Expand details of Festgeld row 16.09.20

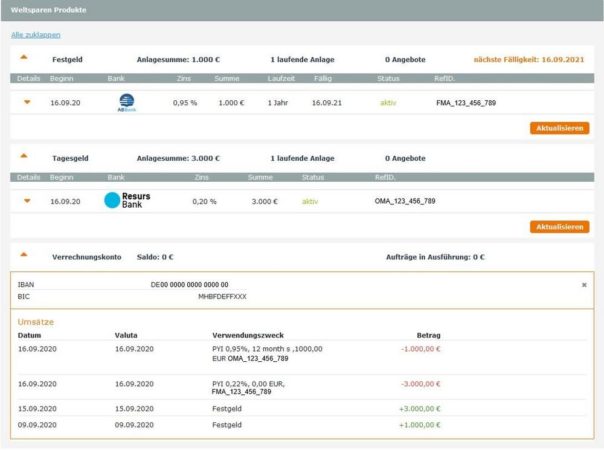[x=27, y=102]
